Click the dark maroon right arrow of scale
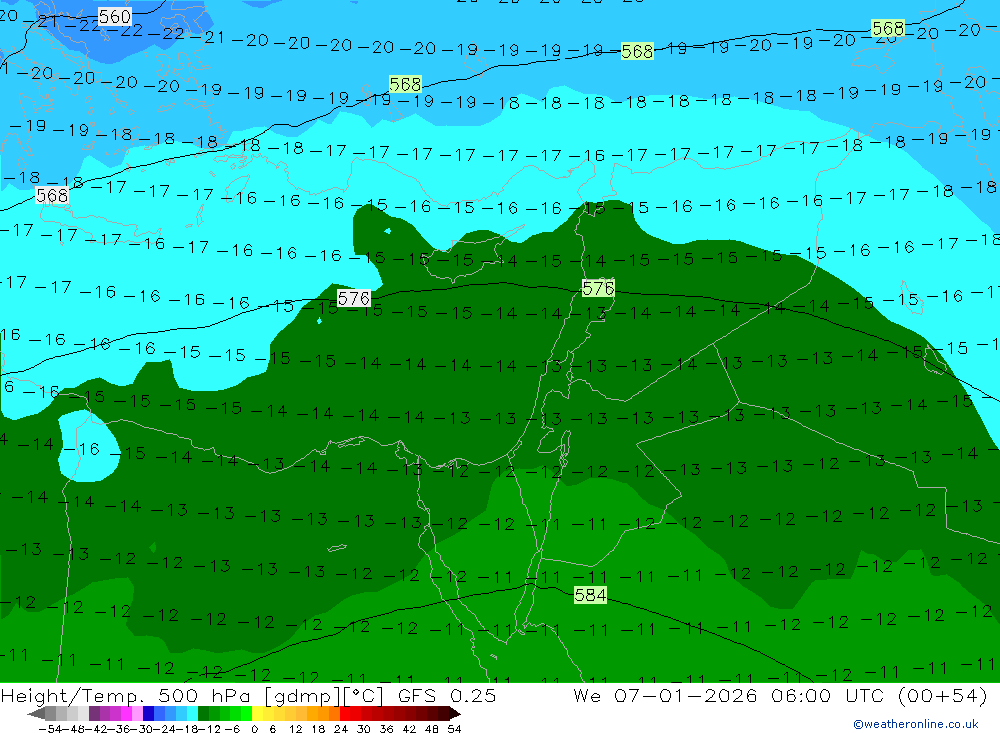The image size is (1000, 733). 455,713
